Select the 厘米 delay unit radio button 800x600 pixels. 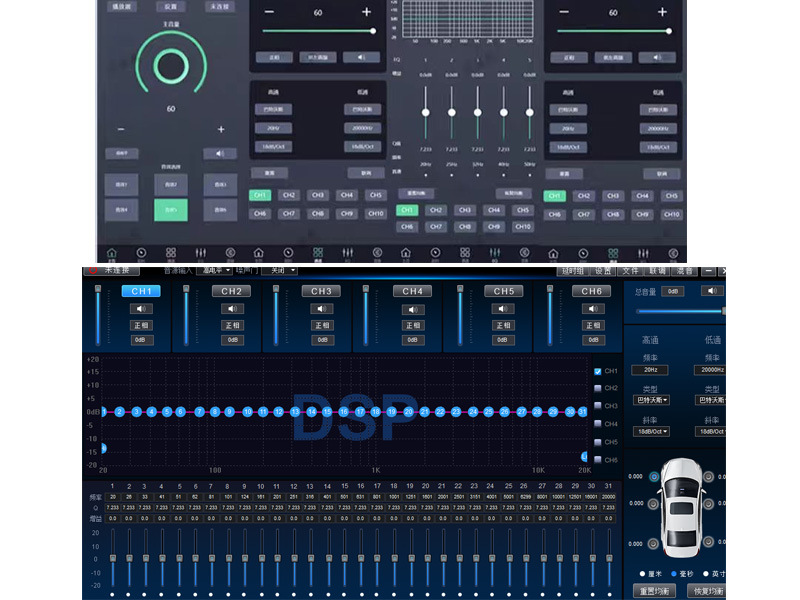click(x=642, y=574)
